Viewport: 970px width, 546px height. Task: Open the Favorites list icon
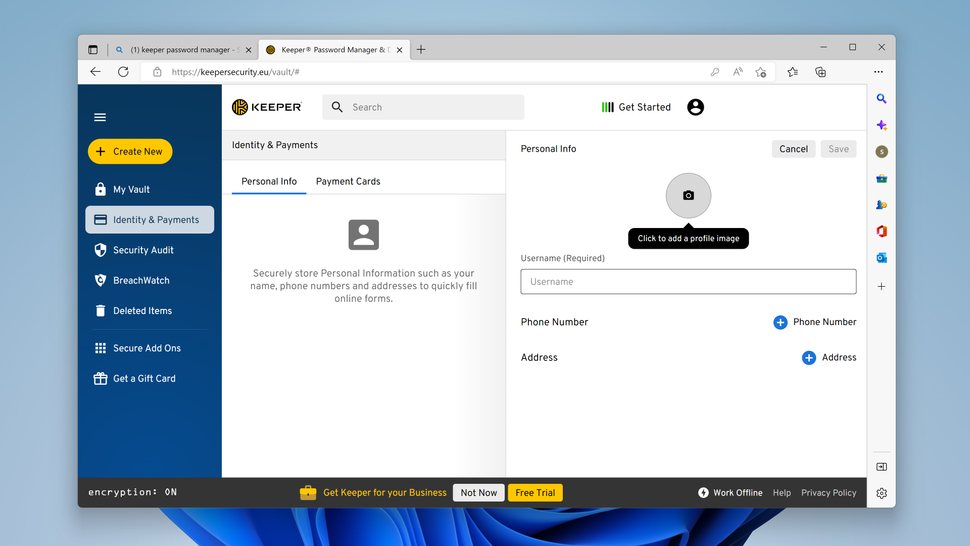792,72
